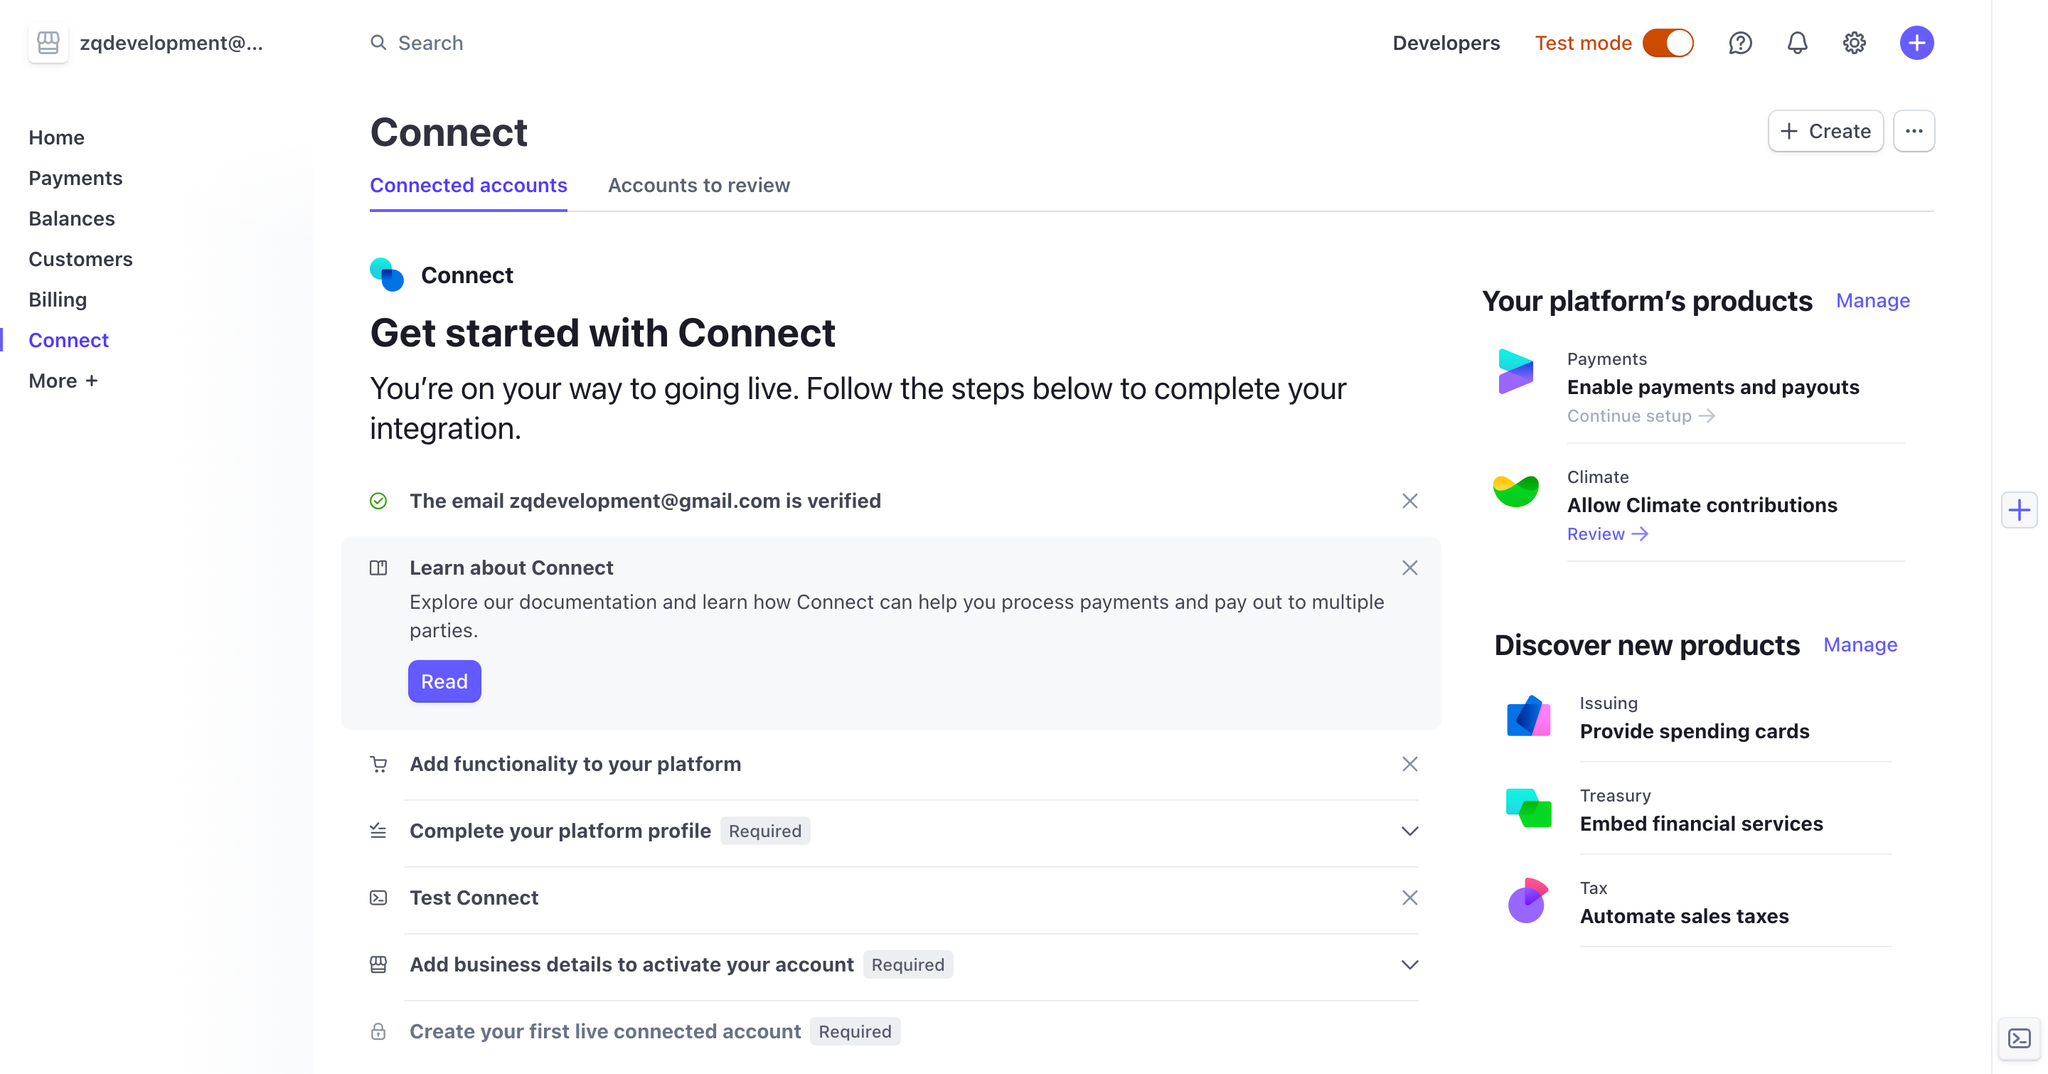Click the Tax product icon
The width and height of the screenshot is (2048, 1074).
[1528, 900]
